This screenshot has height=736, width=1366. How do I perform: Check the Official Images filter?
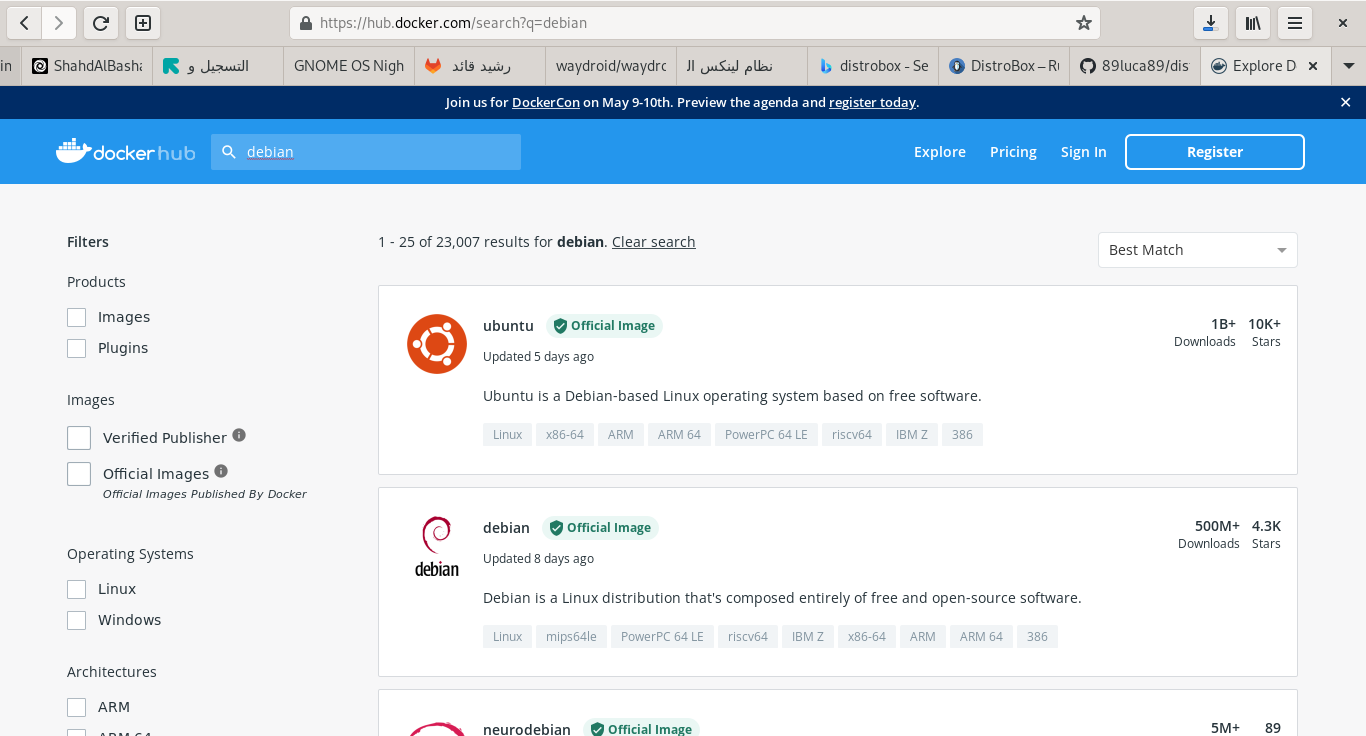(x=78, y=473)
